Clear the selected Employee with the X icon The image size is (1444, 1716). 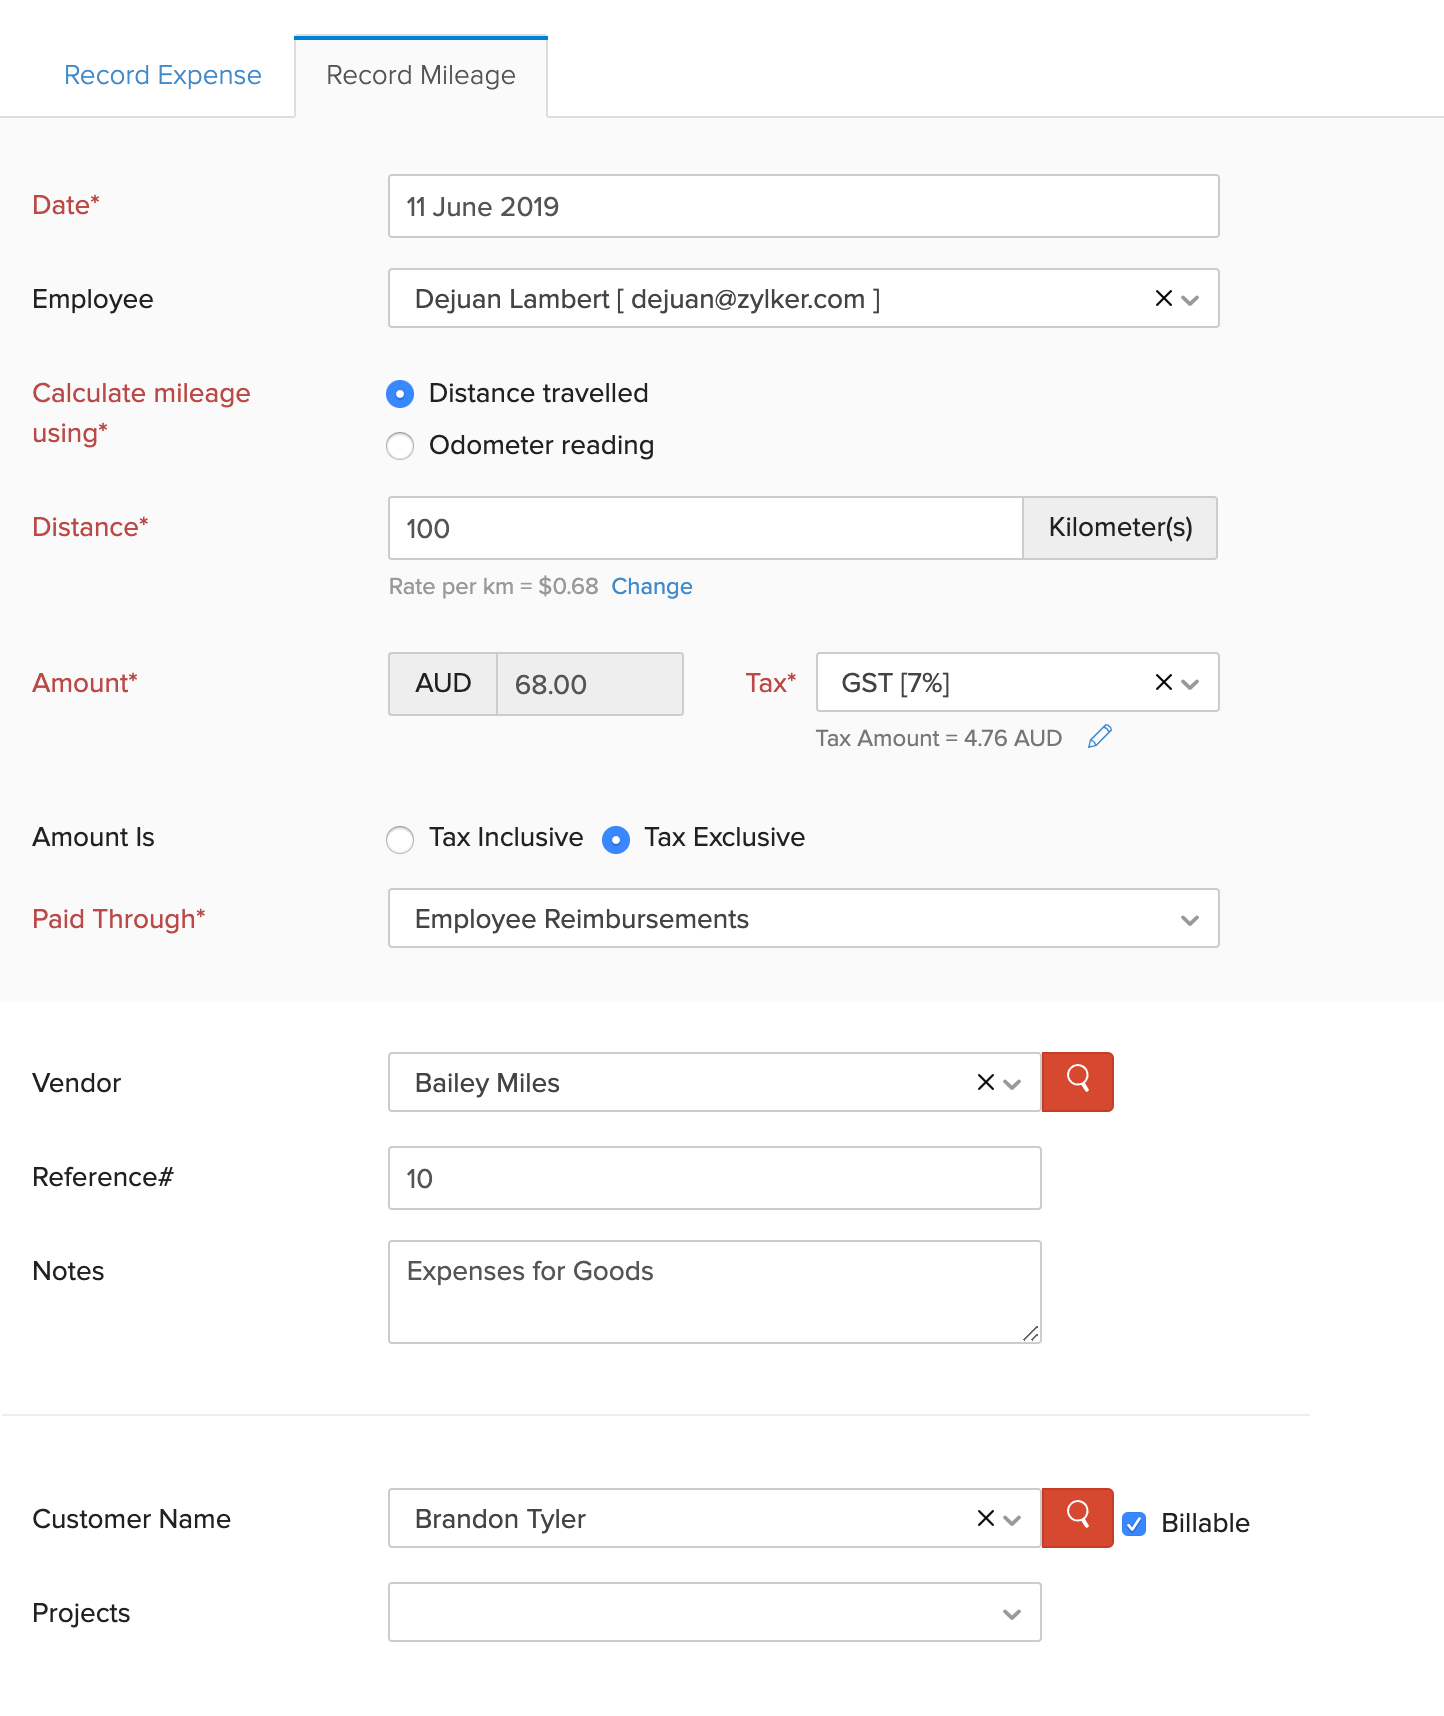(1163, 298)
